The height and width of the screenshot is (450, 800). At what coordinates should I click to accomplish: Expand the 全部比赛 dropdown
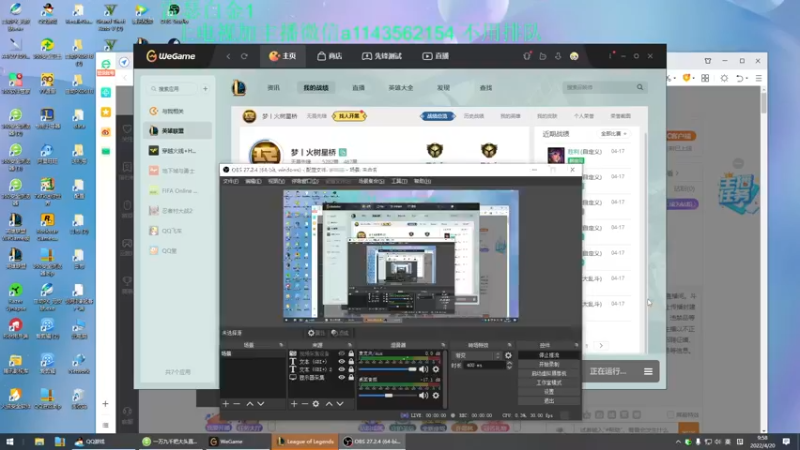[x=613, y=134]
